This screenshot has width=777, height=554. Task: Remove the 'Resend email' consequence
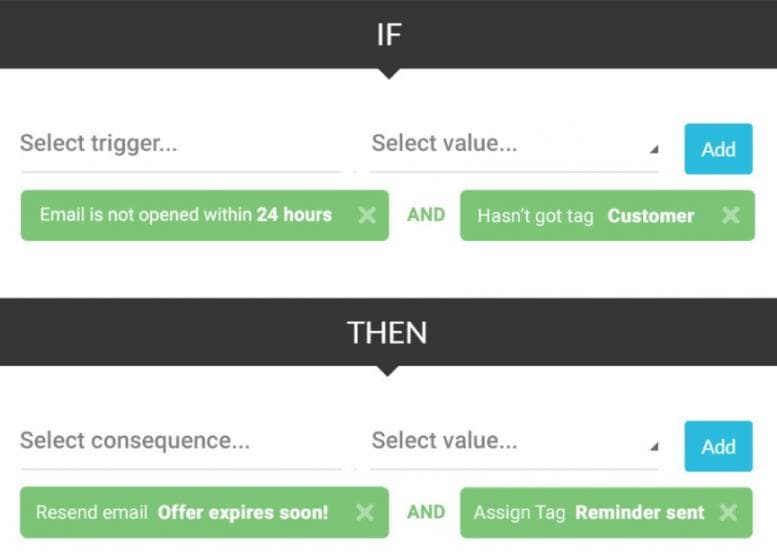(365, 512)
